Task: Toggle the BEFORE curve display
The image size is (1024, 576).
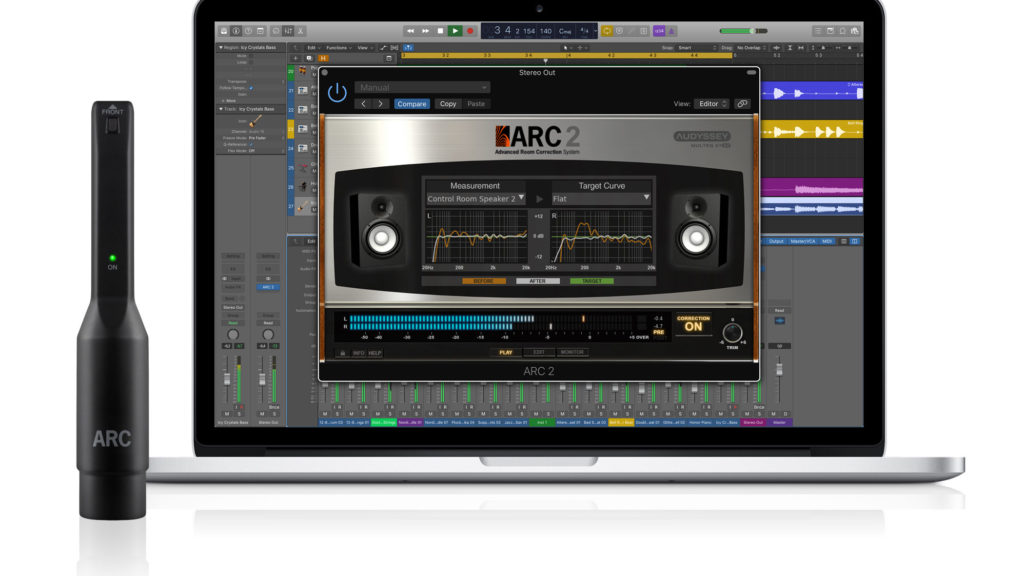Action: tap(483, 281)
